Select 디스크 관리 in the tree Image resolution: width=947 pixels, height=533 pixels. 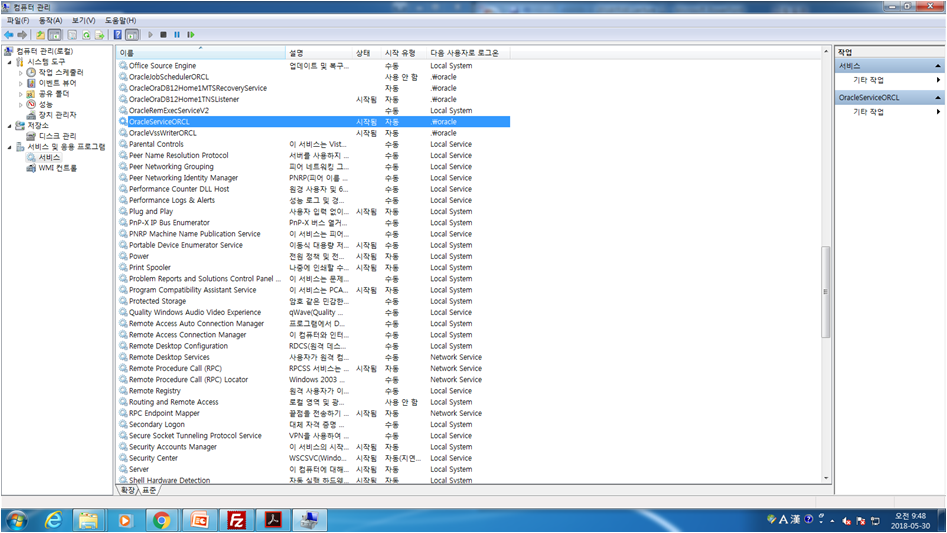point(57,136)
